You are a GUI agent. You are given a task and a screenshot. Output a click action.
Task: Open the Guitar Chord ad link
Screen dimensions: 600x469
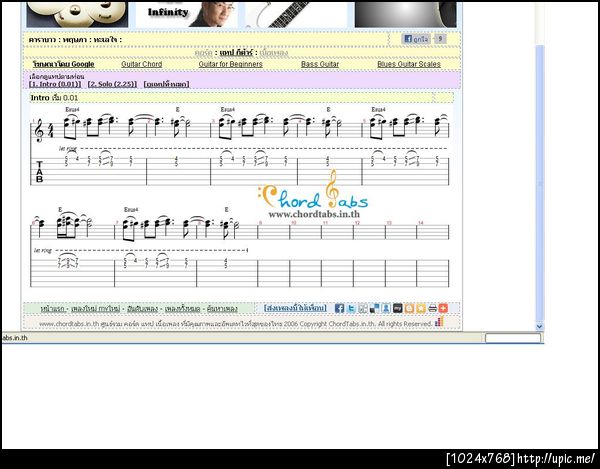(142, 64)
